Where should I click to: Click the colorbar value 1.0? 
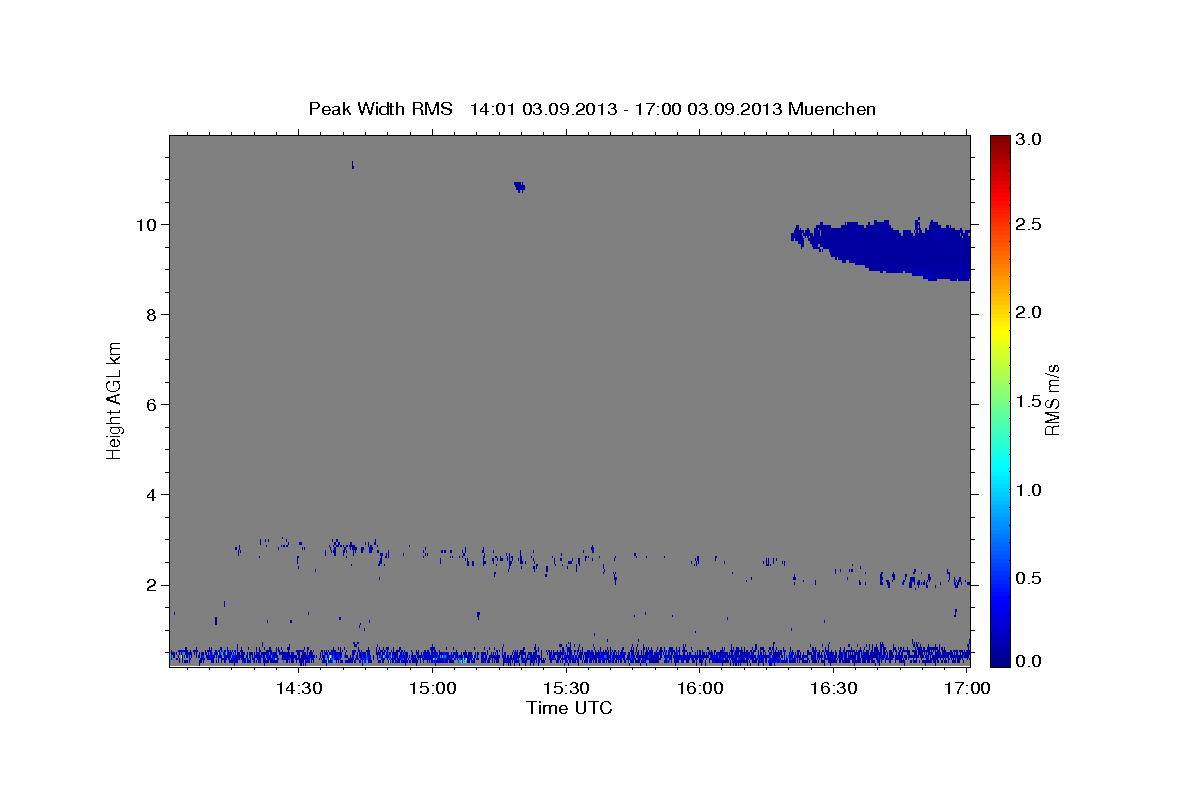[1031, 490]
